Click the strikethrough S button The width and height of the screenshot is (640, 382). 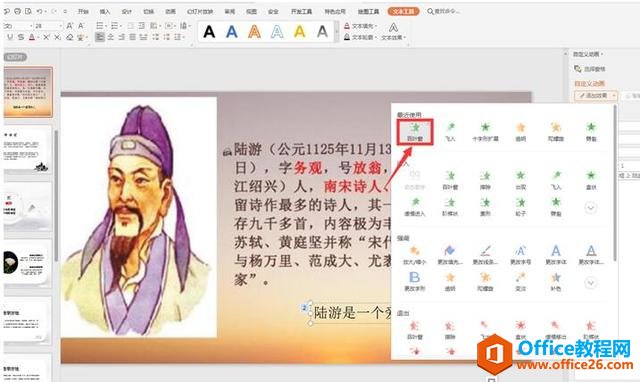21,37
